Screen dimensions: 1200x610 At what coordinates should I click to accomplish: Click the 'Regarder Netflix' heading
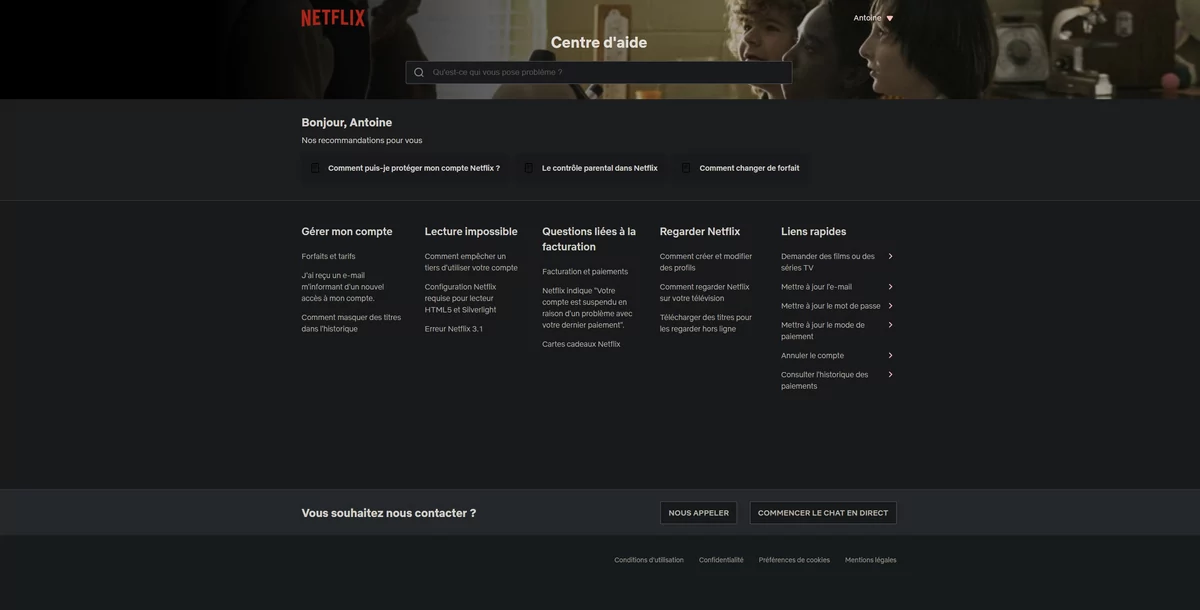coord(700,232)
